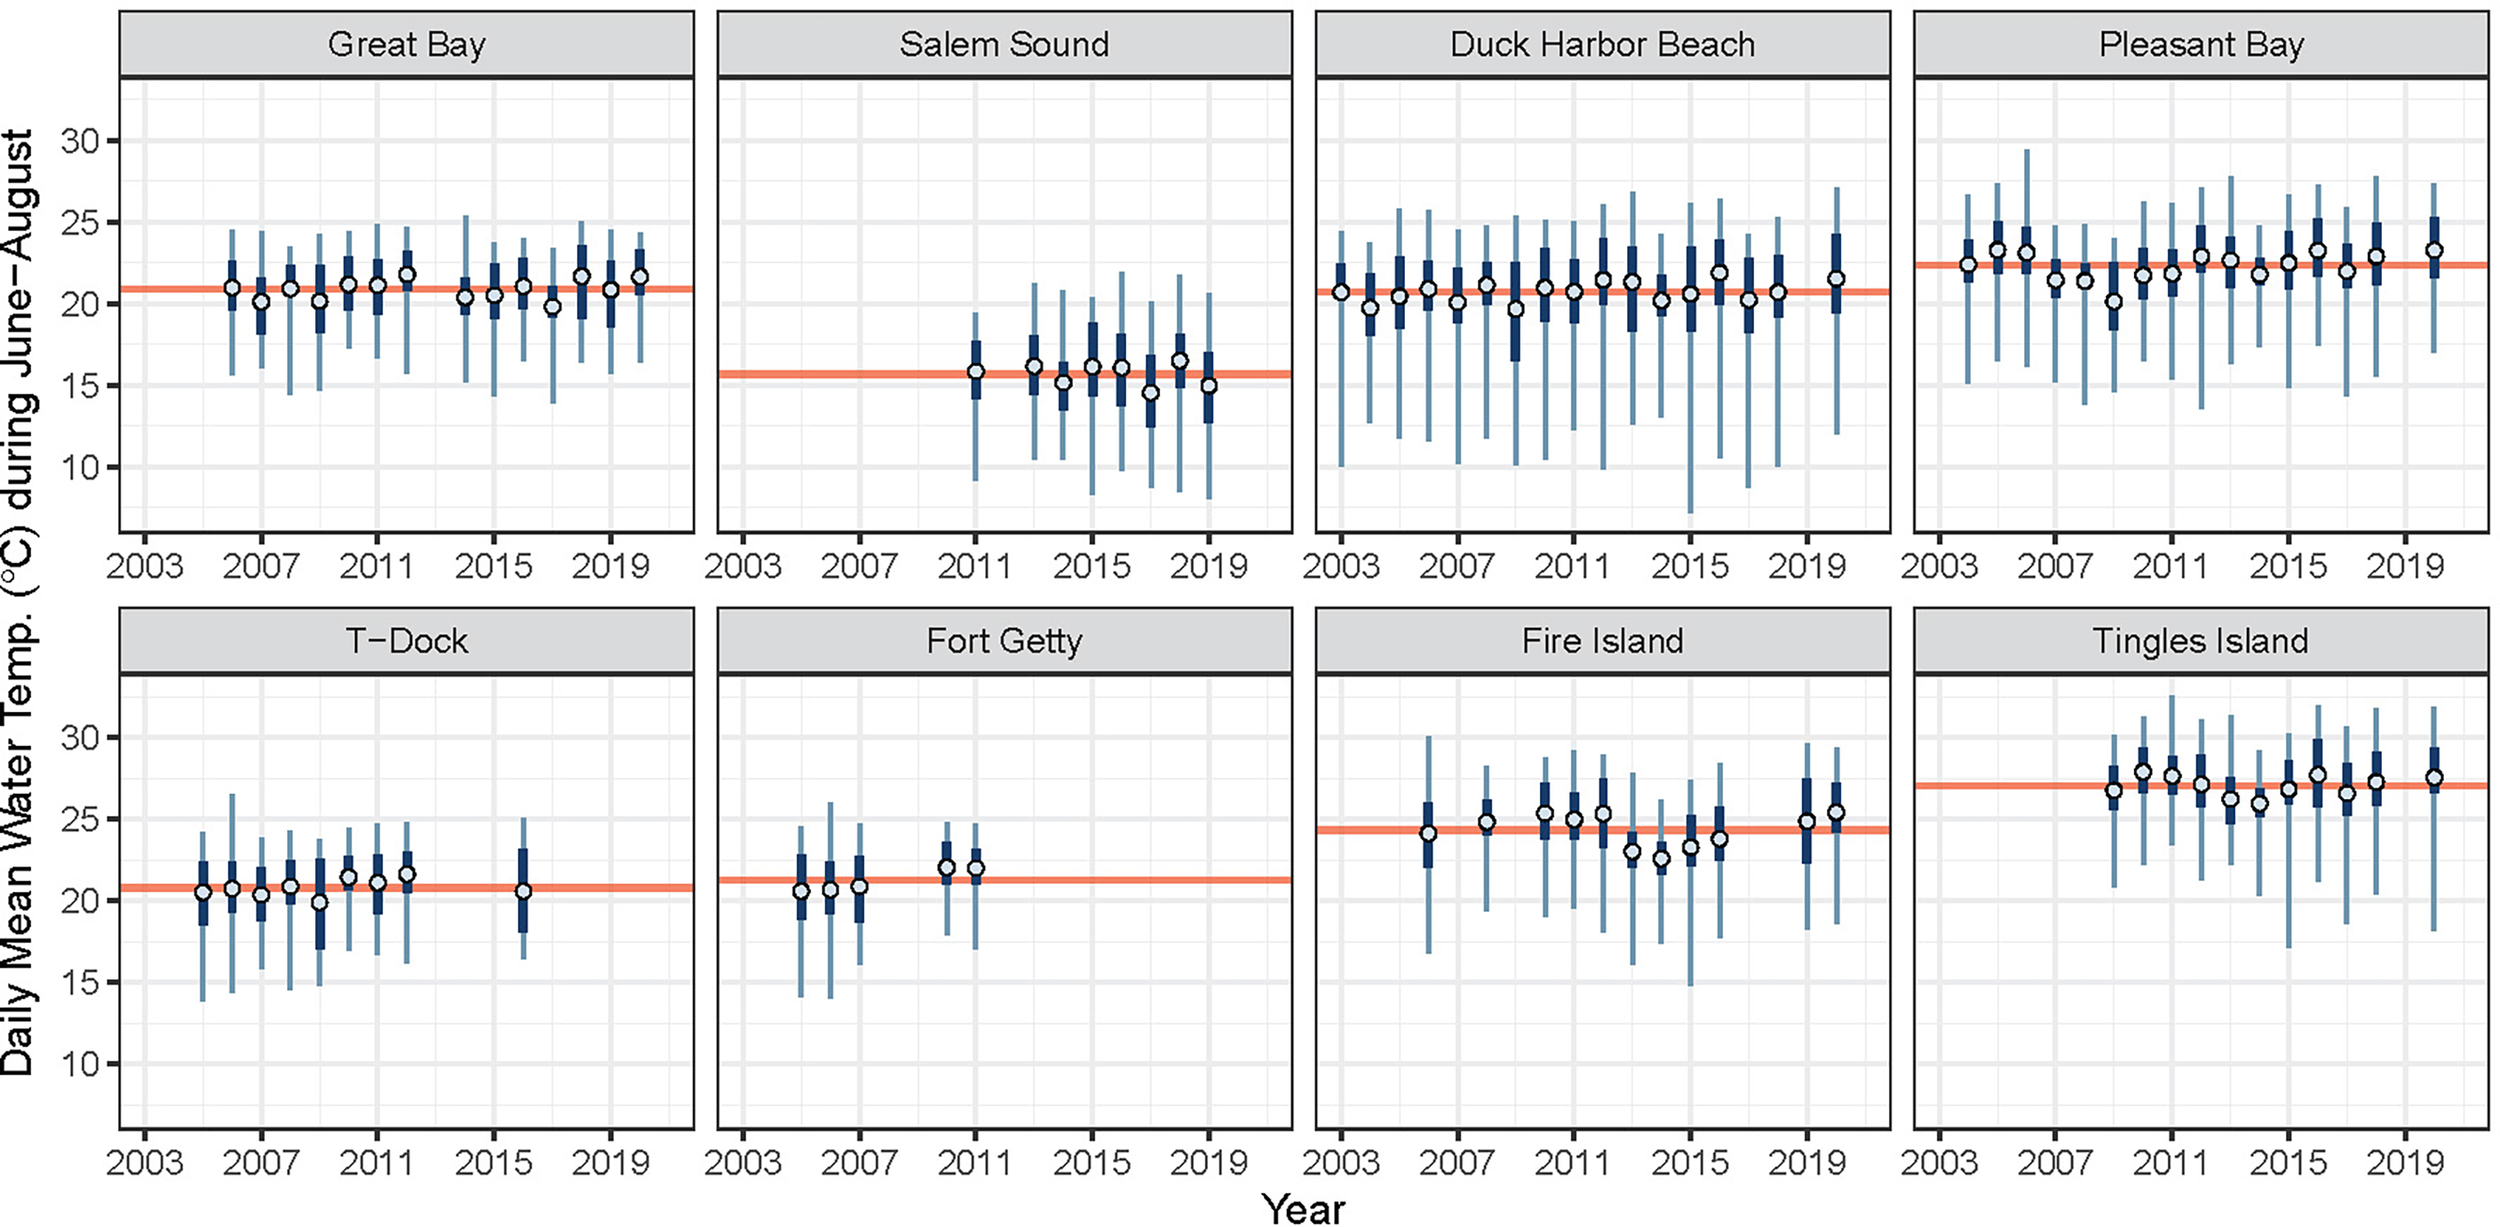Click the 2011 data point in Salem Sound
The width and height of the screenshot is (2500, 1227).
975,372
